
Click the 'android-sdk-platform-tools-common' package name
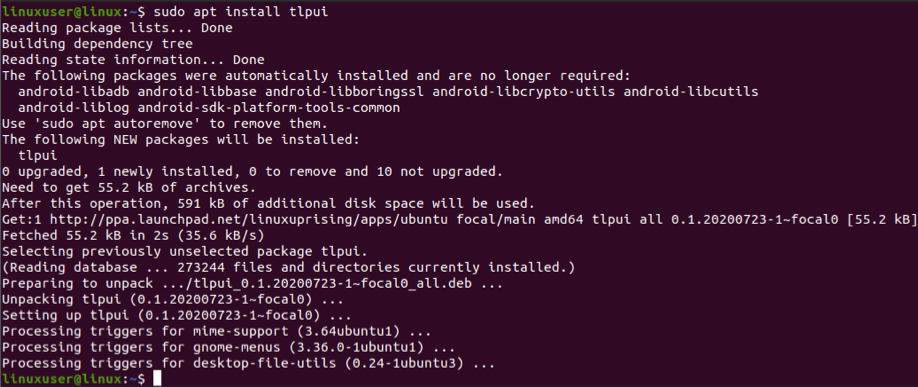[x=273, y=108]
